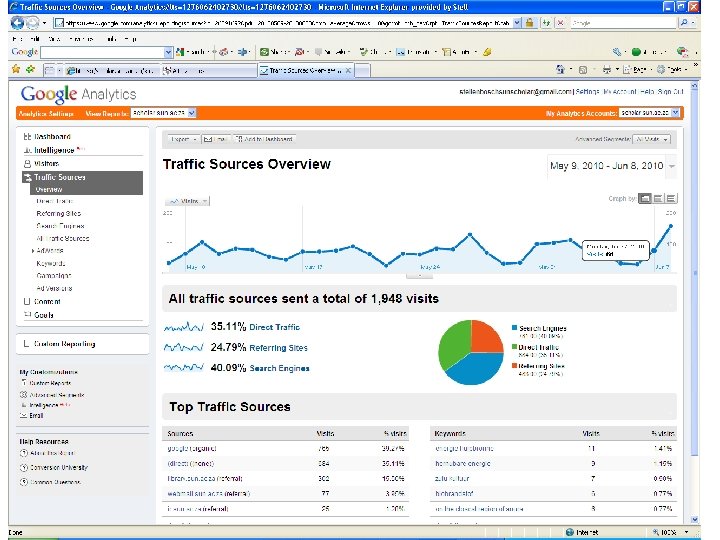Open the address bar URL dropdown
Viewport: 720px width, 540px height.
point(518,22)
